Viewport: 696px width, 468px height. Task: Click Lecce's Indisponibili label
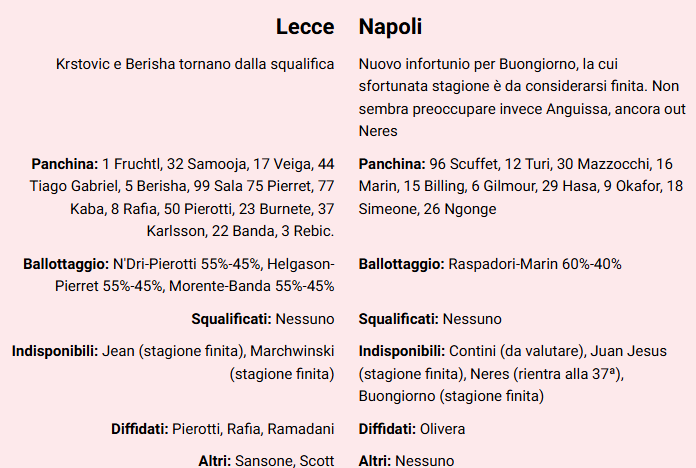(55, 352)
